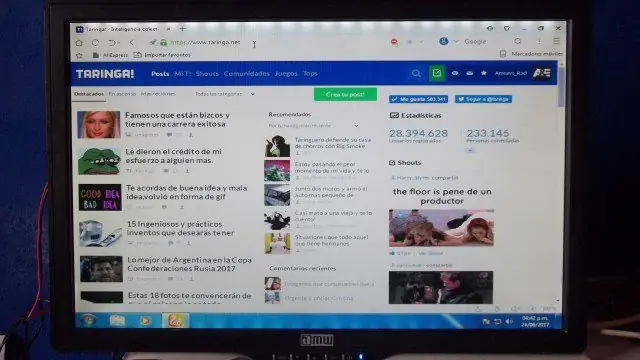
Task: Open the Tops menu item
Action: (310, 74)
